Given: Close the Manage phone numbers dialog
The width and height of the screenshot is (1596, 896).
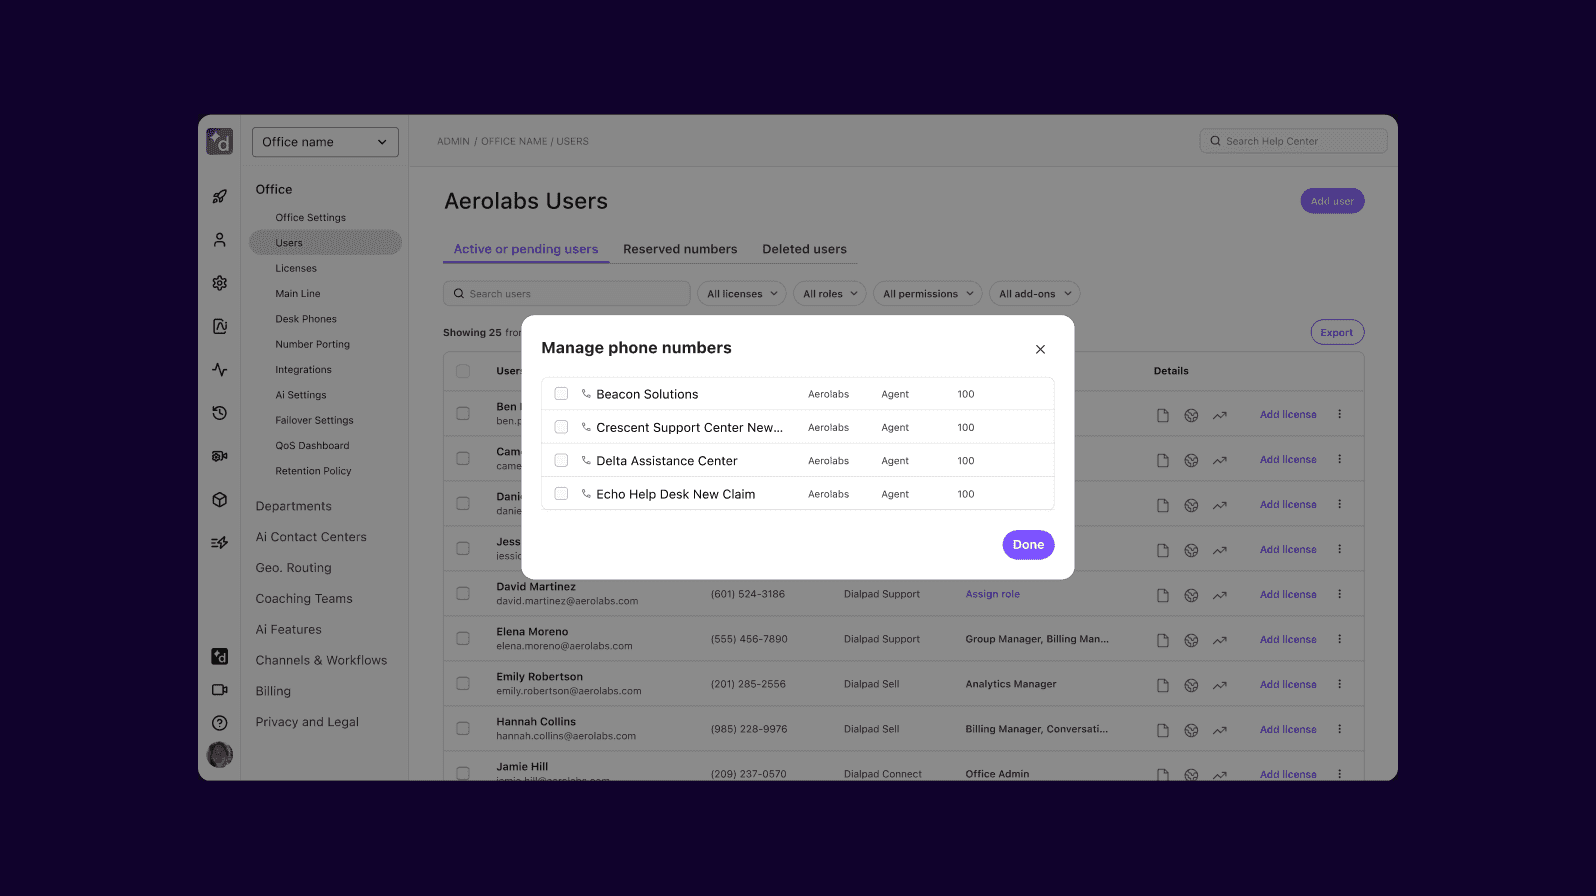Looking at the screenshot, I should click(x=1040, y=349).
